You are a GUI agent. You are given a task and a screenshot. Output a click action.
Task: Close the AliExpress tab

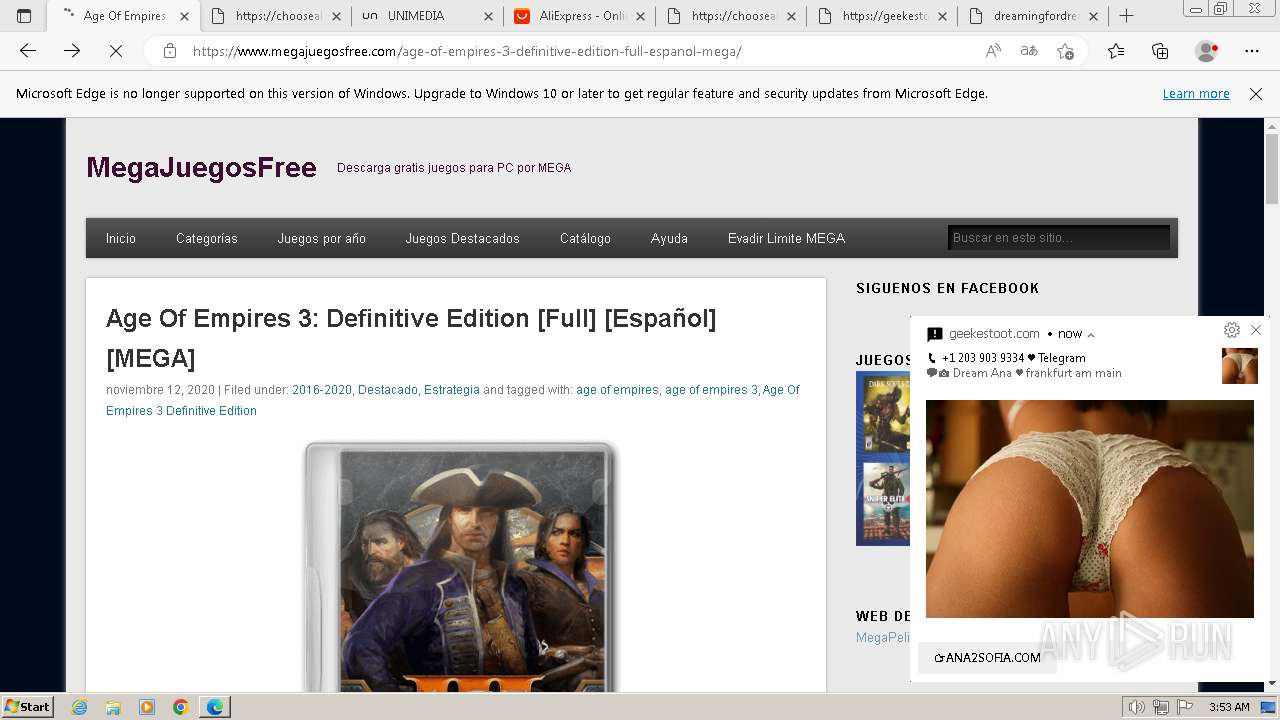[639, 16]
